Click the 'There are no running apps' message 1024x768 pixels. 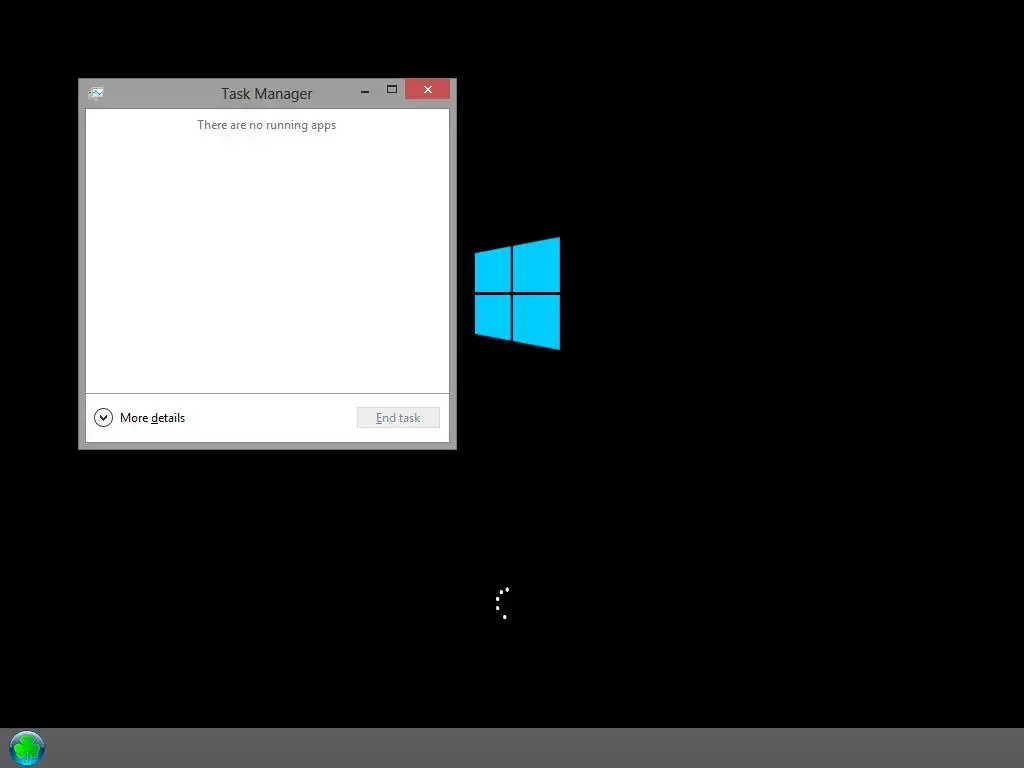click(266, 125)
